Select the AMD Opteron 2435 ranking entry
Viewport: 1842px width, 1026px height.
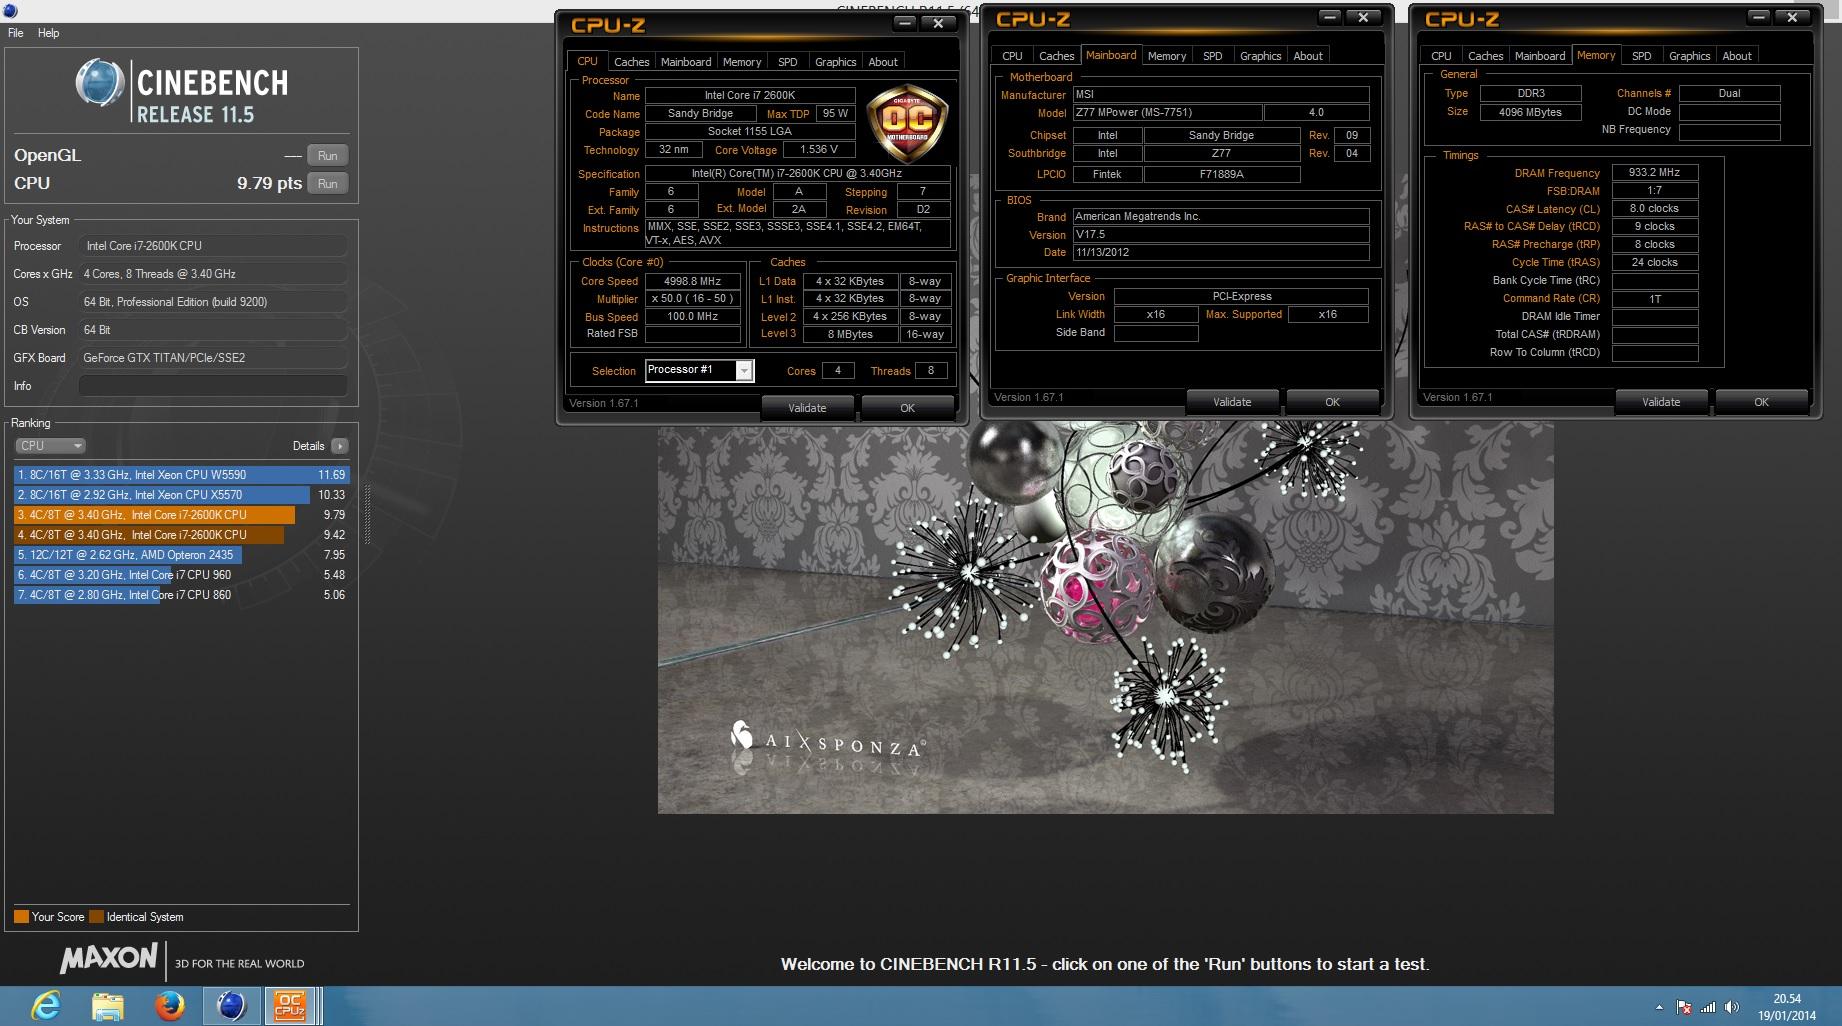(181, 555)
